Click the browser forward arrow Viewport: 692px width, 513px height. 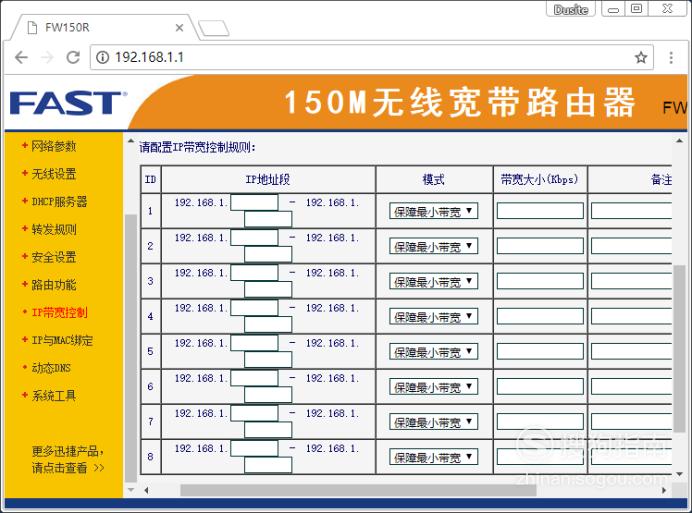[x=47, y=57]
